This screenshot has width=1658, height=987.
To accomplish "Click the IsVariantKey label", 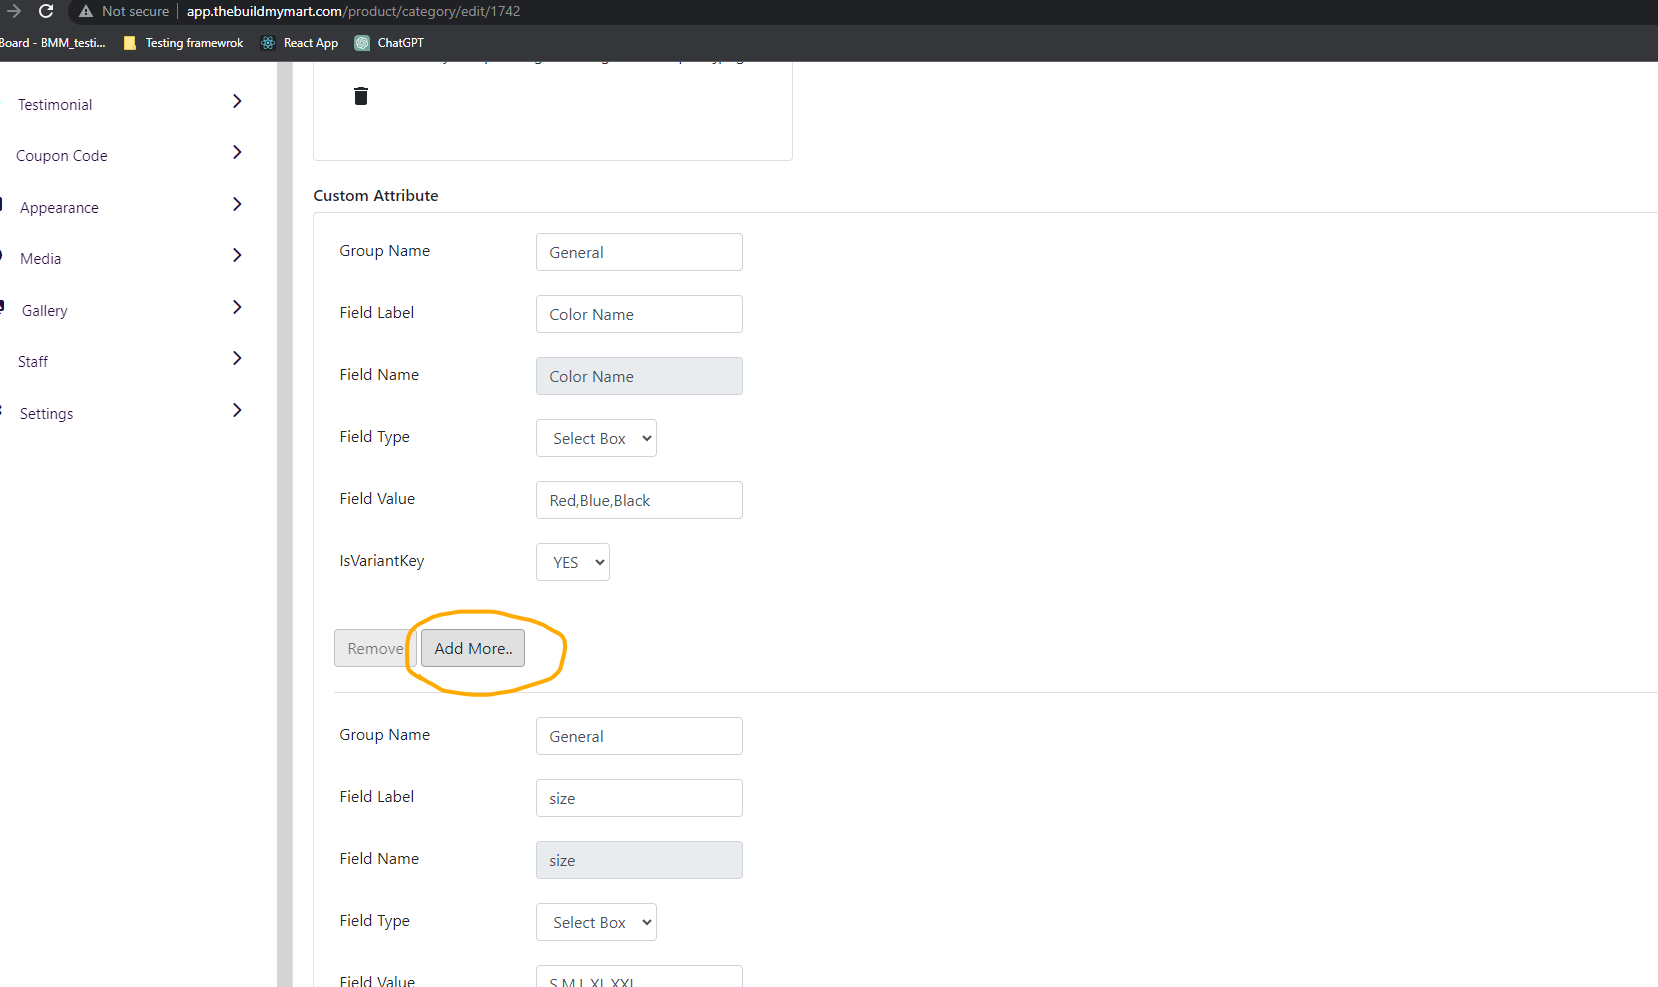I will [382, 561].
